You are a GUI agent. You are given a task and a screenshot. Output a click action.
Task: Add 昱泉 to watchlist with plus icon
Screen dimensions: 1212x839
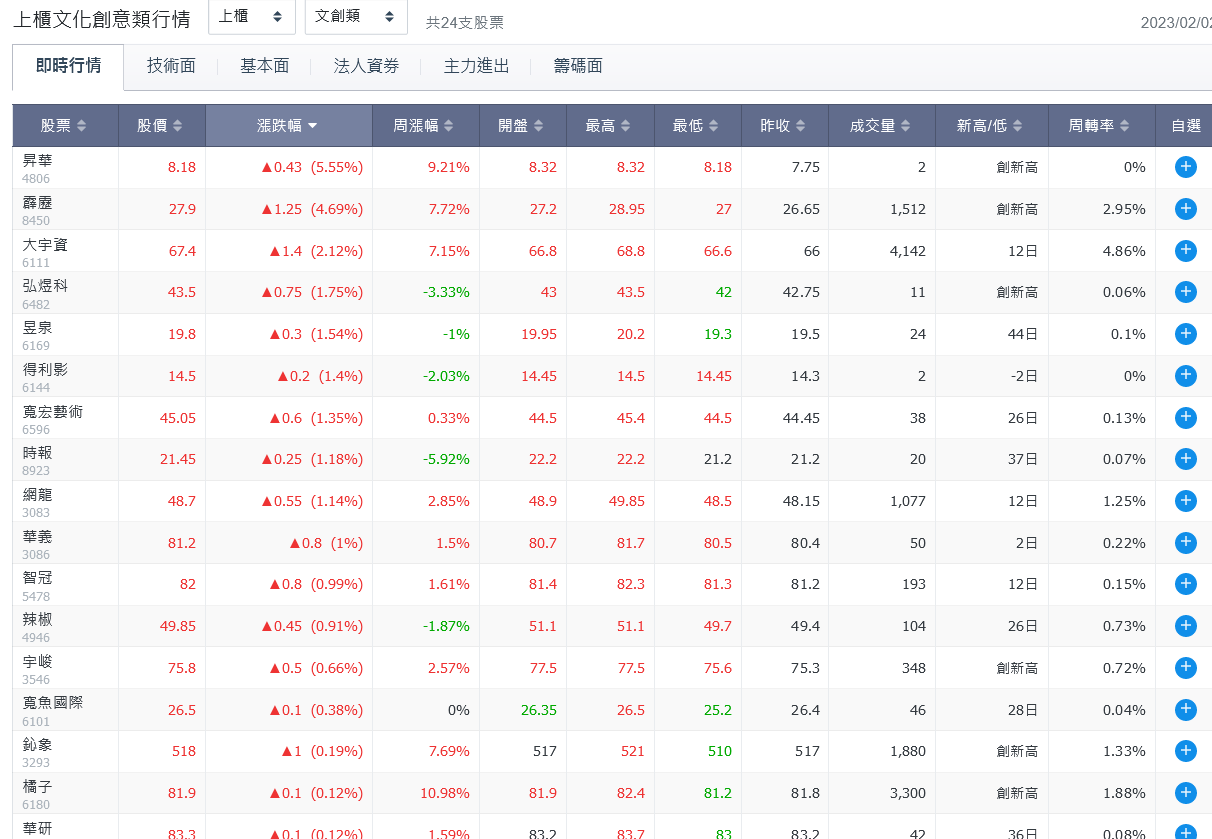[x=1185, y=334]
